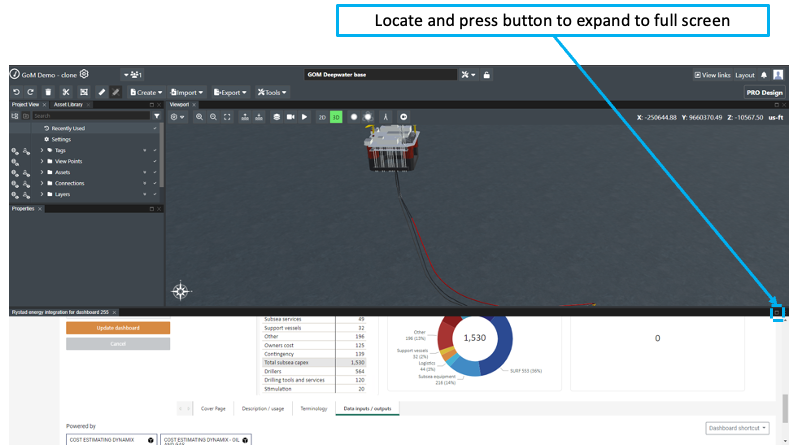This screenshot has height=445, width=794.
Task: Expand the Layers tree node
Action: pyautogui.click(x=42, y=194)
